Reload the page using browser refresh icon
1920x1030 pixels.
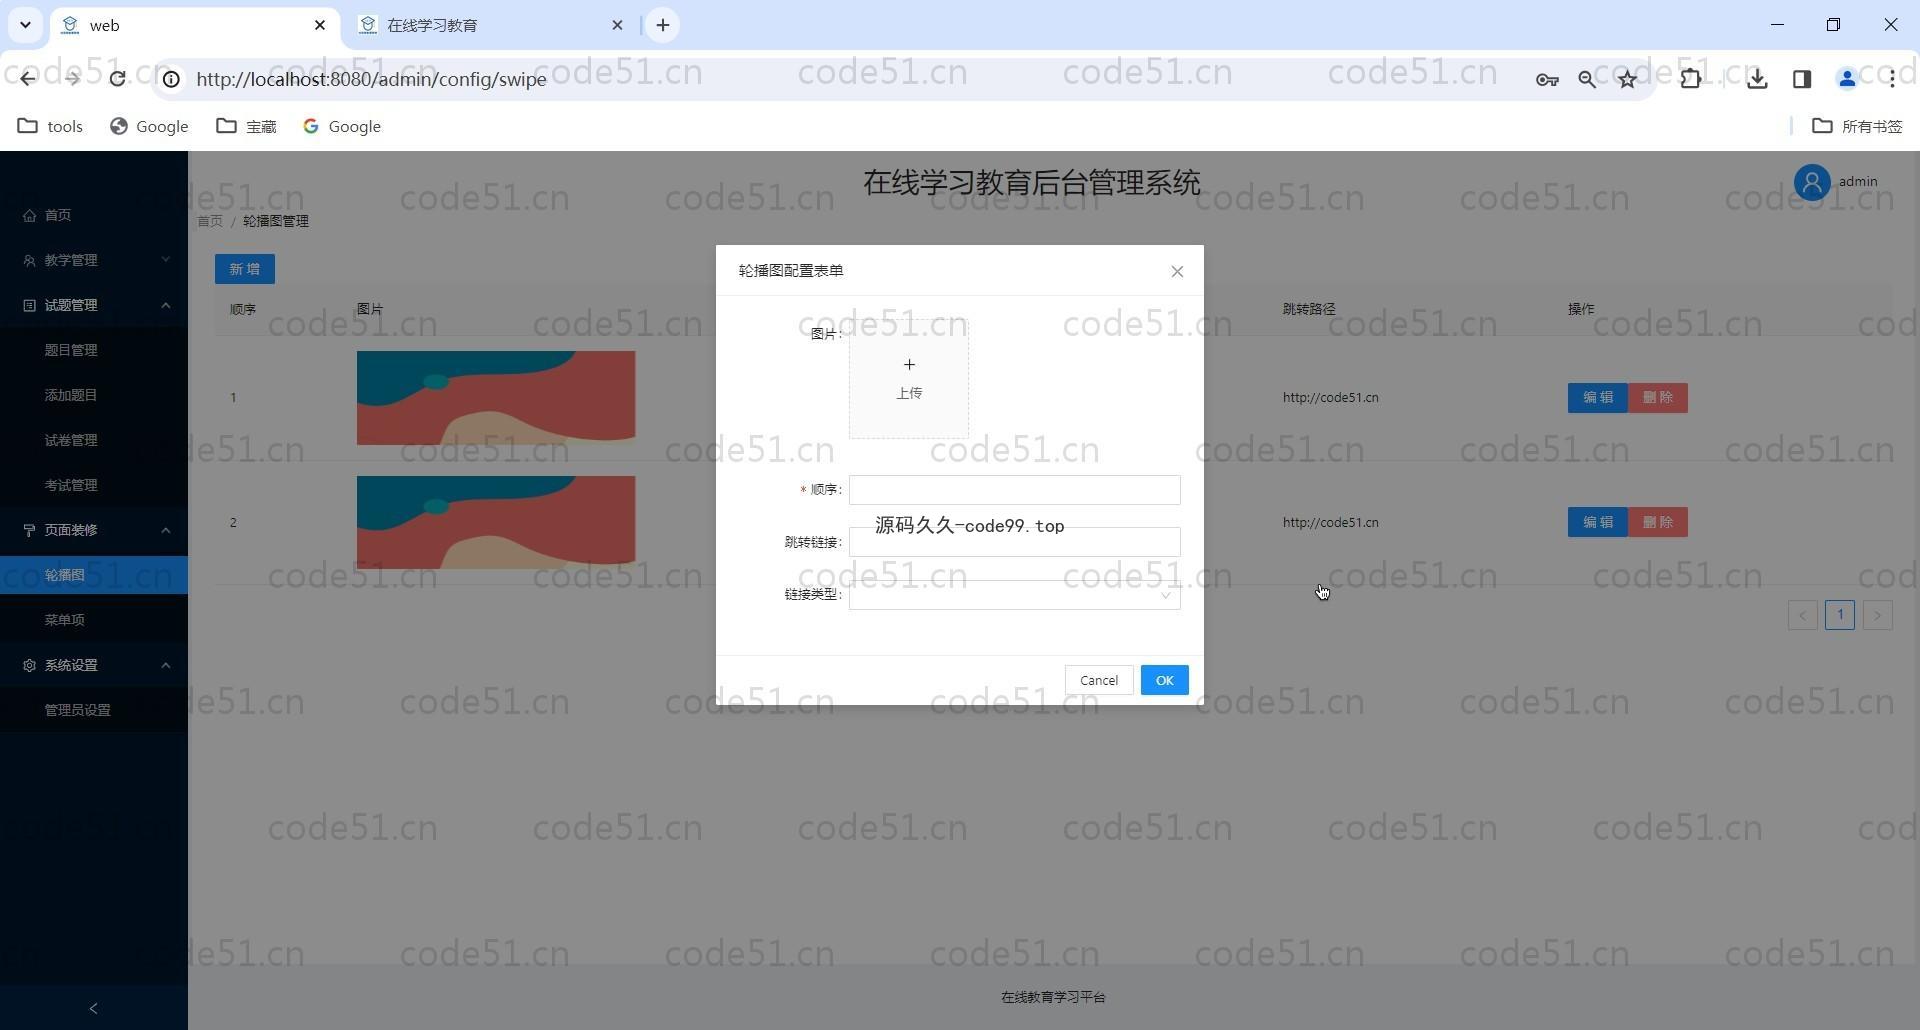[x=117, y=79]
